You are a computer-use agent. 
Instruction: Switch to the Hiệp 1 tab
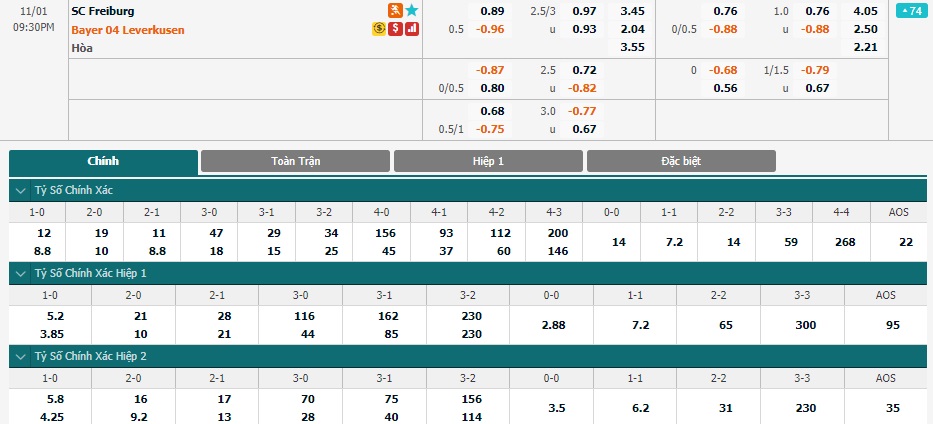[488, 161]
